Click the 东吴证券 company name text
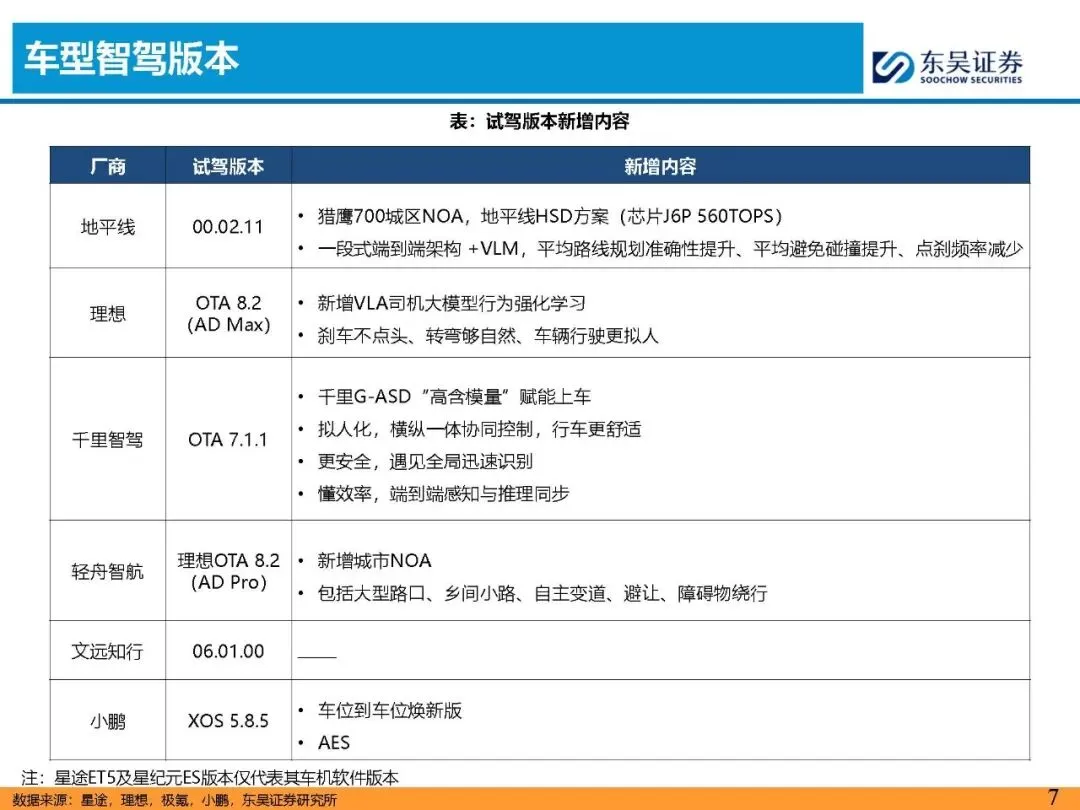This screenshot has height=810, width=1080. coord(971,63)
